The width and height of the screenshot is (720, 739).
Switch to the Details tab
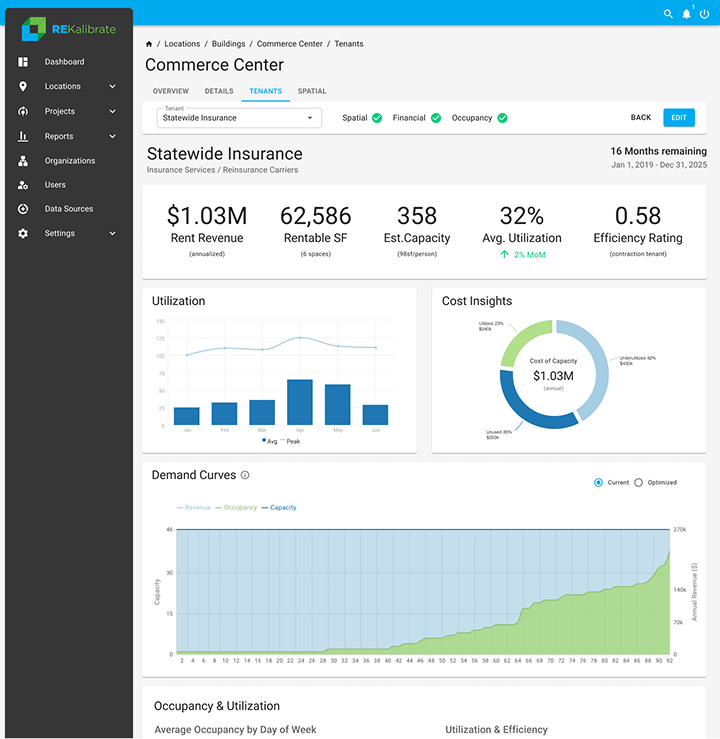219,91
